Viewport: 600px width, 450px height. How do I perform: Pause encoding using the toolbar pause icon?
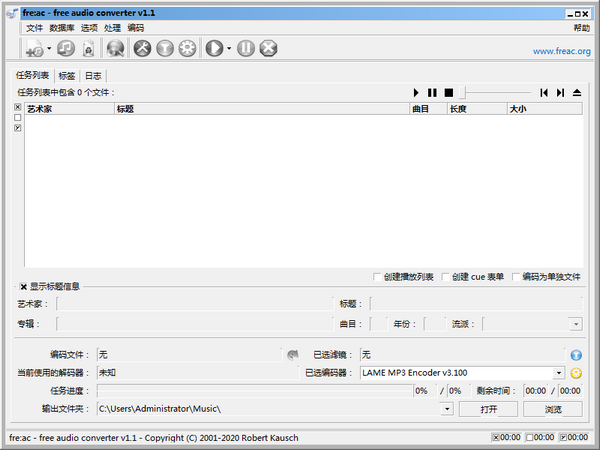(246, 48)
